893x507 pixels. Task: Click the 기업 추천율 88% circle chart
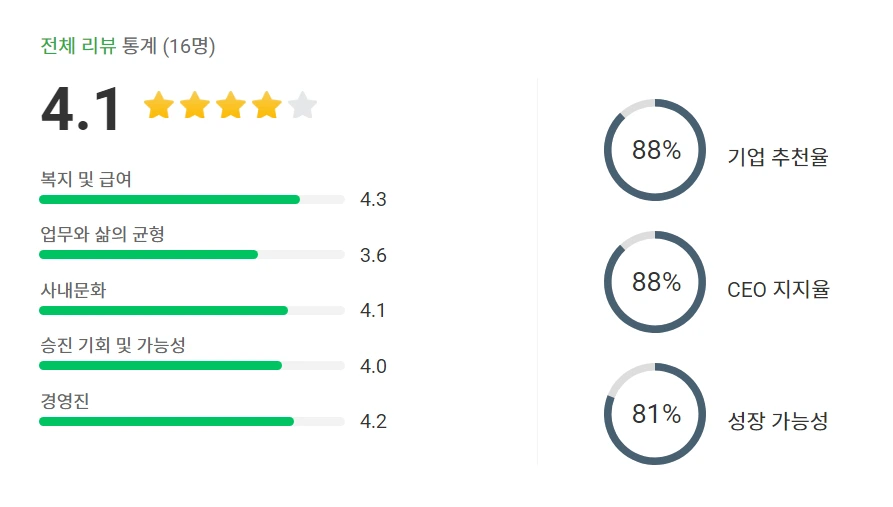[655, 150]
